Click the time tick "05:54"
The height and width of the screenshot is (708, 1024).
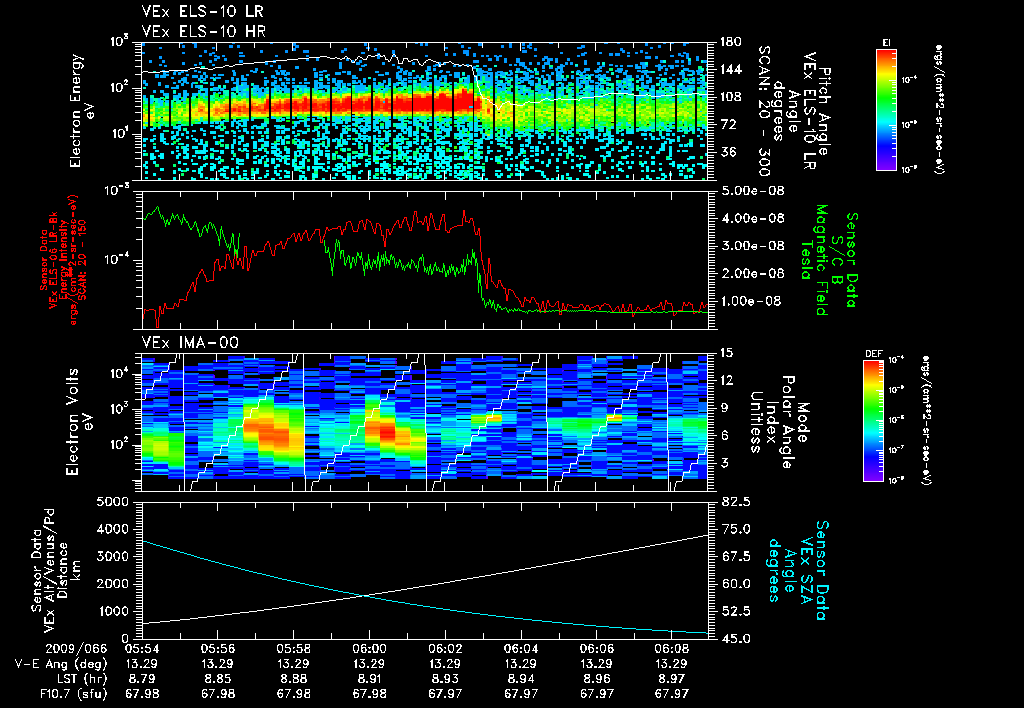[x=142, y=649]
